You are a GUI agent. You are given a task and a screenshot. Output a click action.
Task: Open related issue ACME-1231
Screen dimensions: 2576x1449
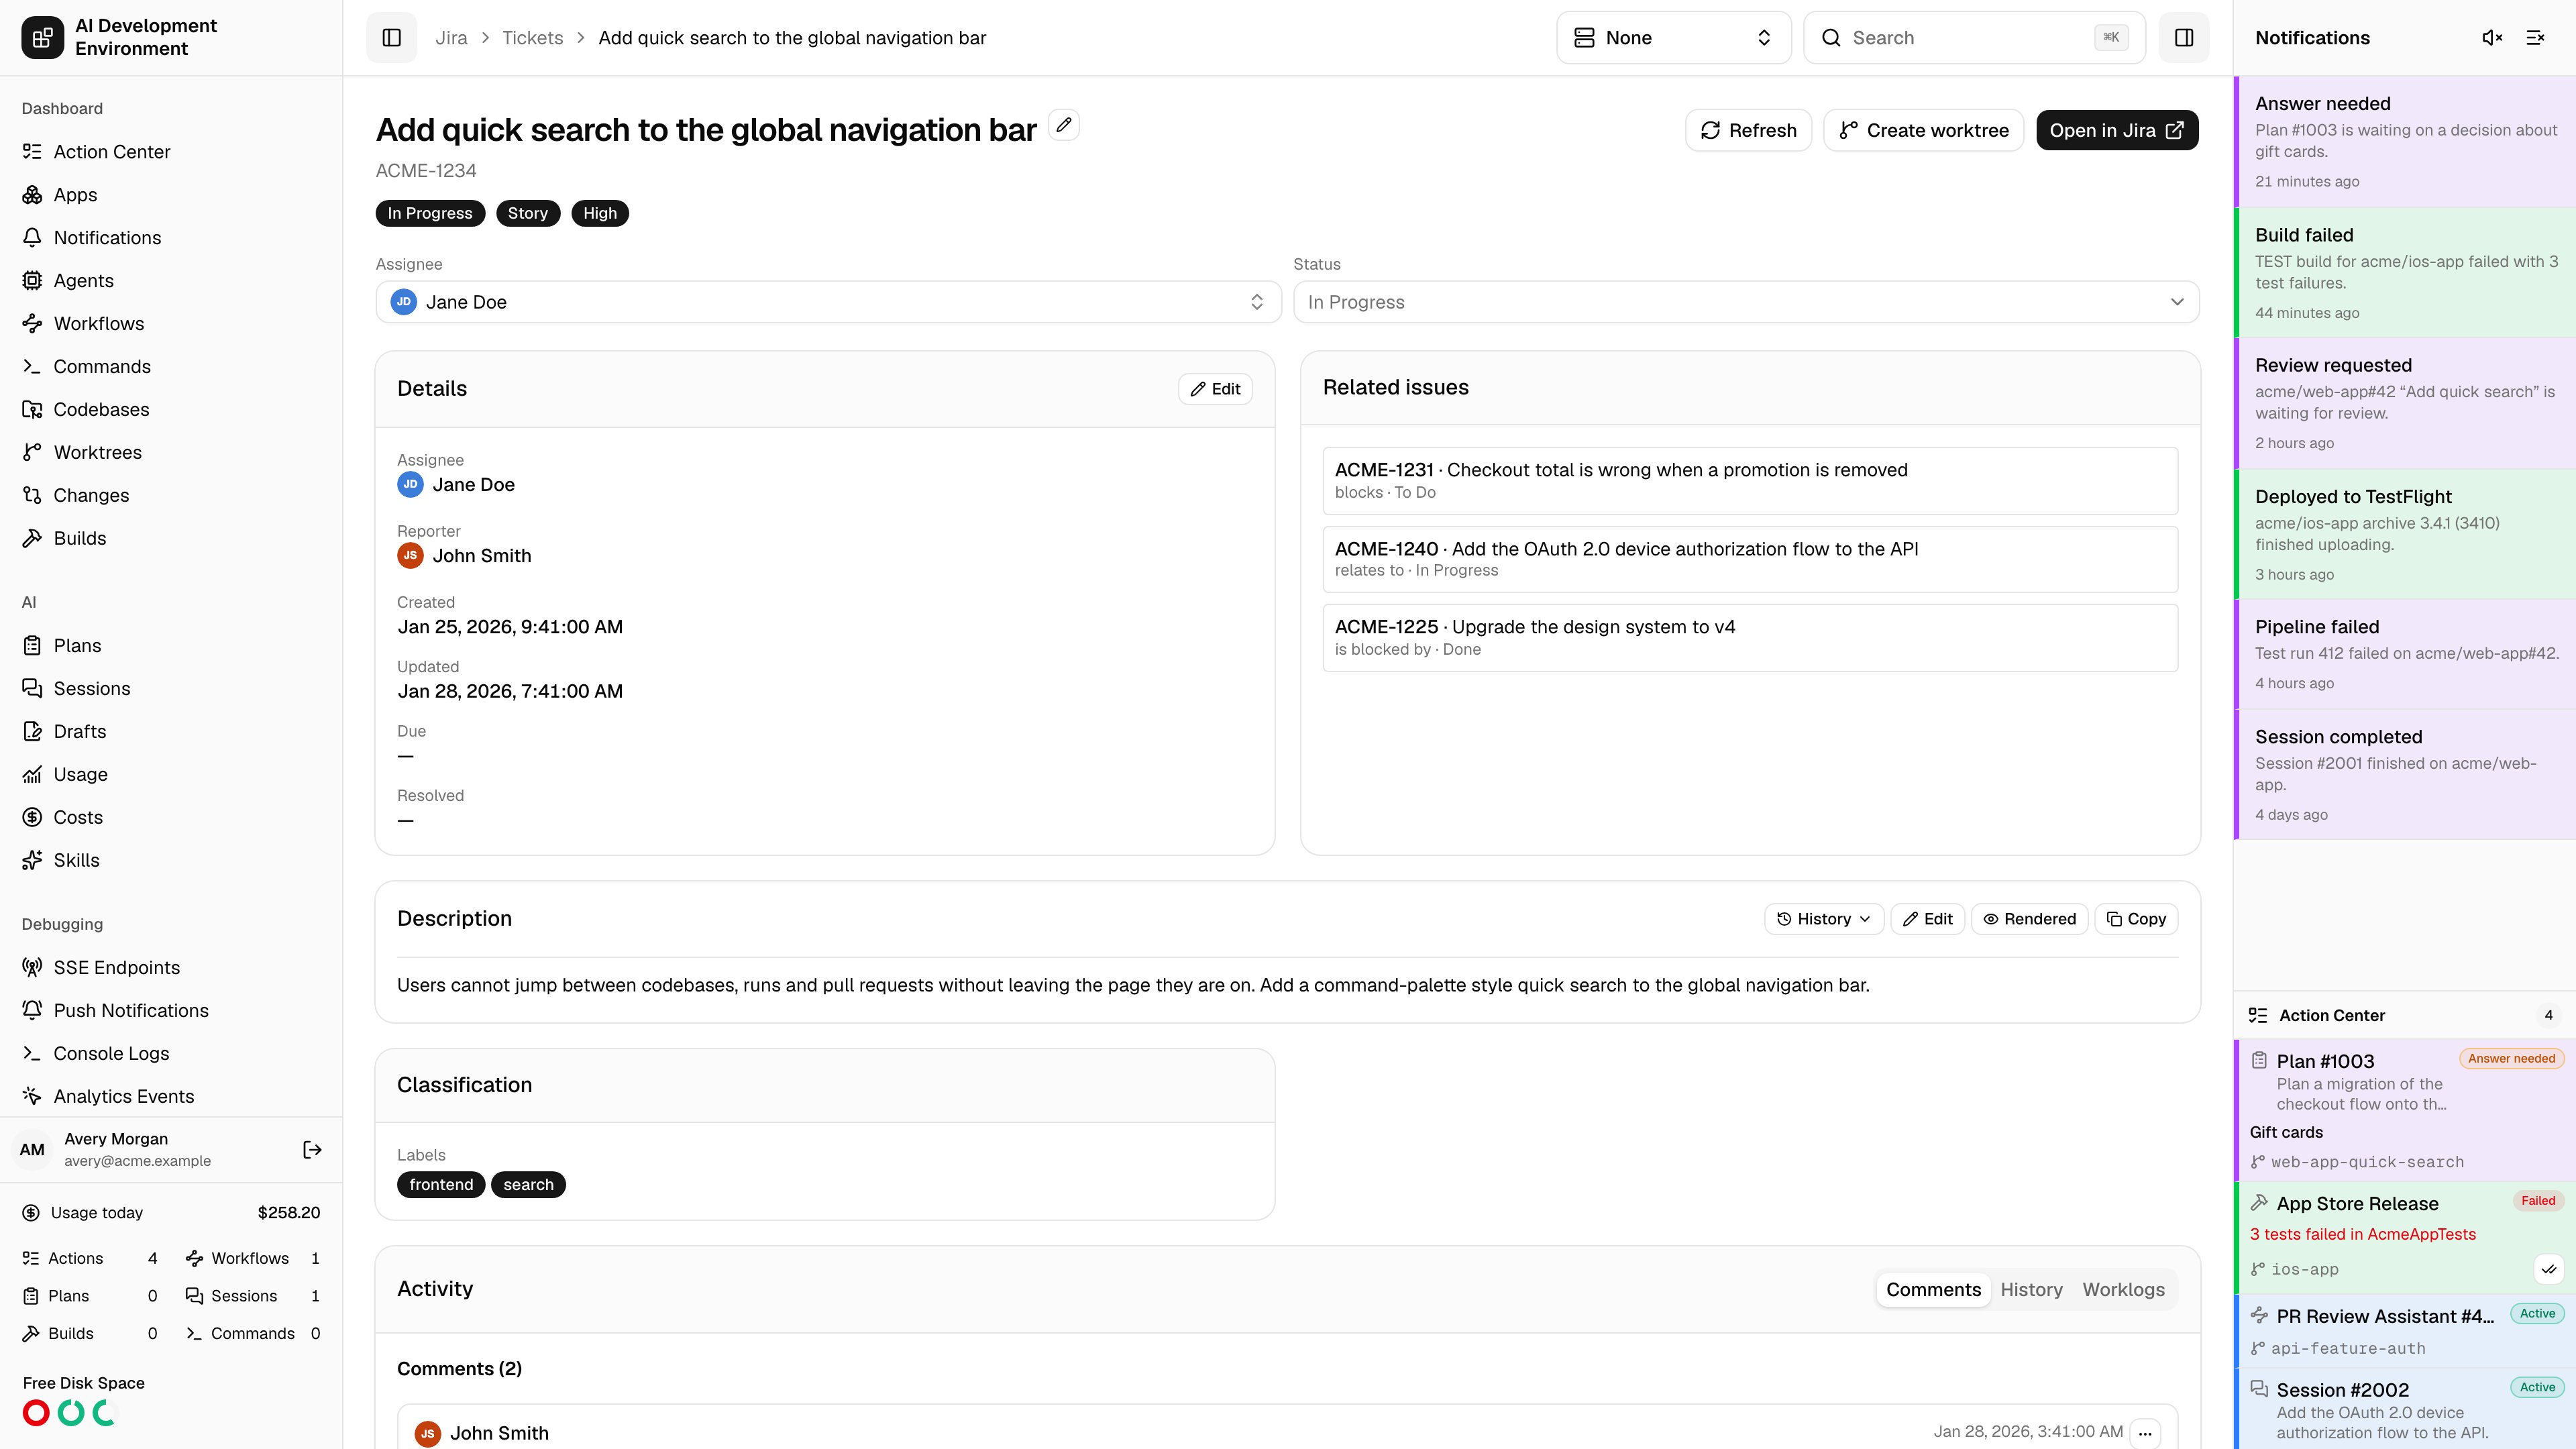pyautogui.click(x=1750, y=481)
